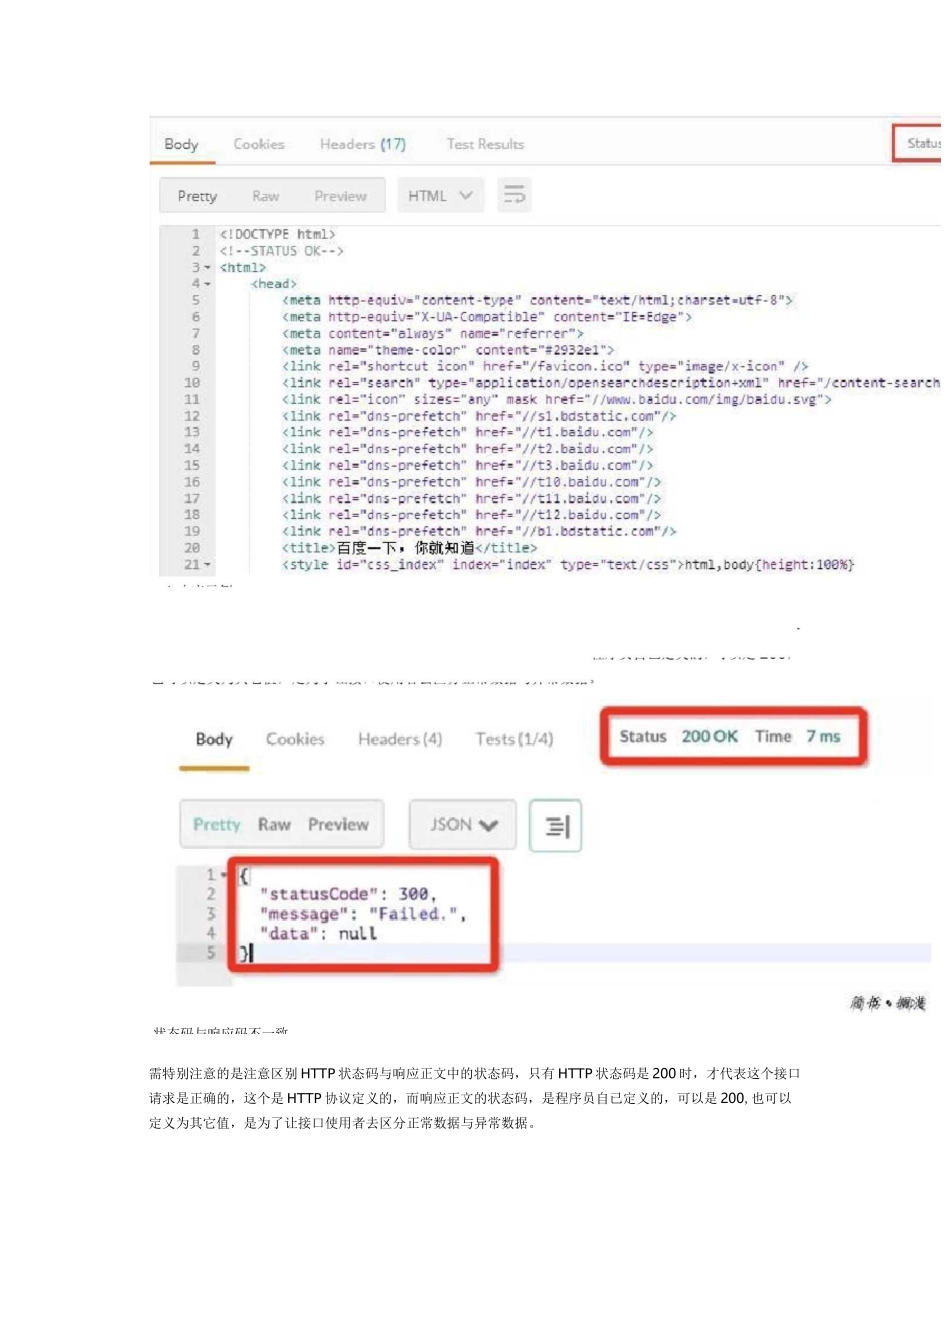Image resolution: width=950 pixels, height=1318 pixels.
Task: Select Body tab in lower response panel
Action: (214, 739)
